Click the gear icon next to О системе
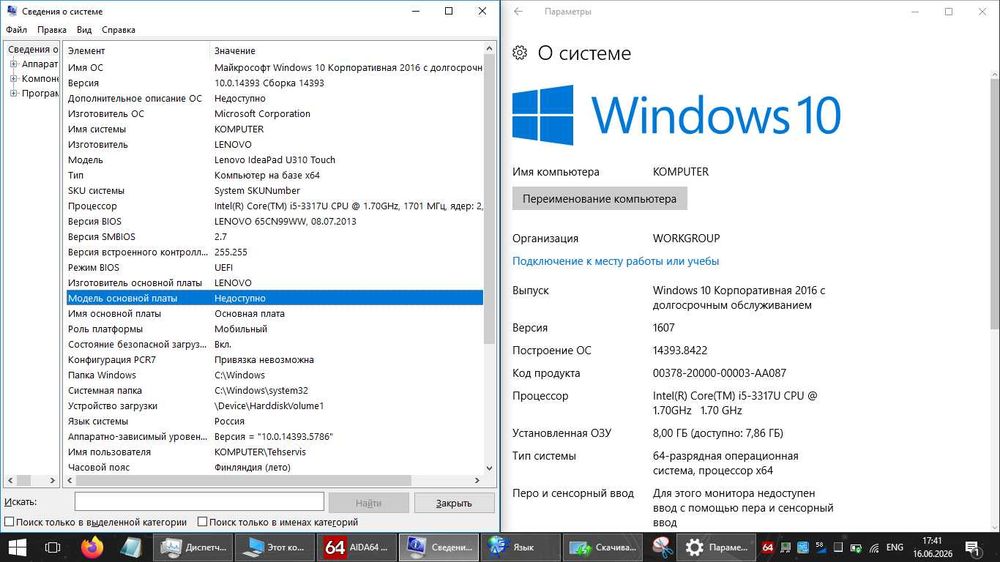The height and width of the screenshot is (562, 1000). 520,53
